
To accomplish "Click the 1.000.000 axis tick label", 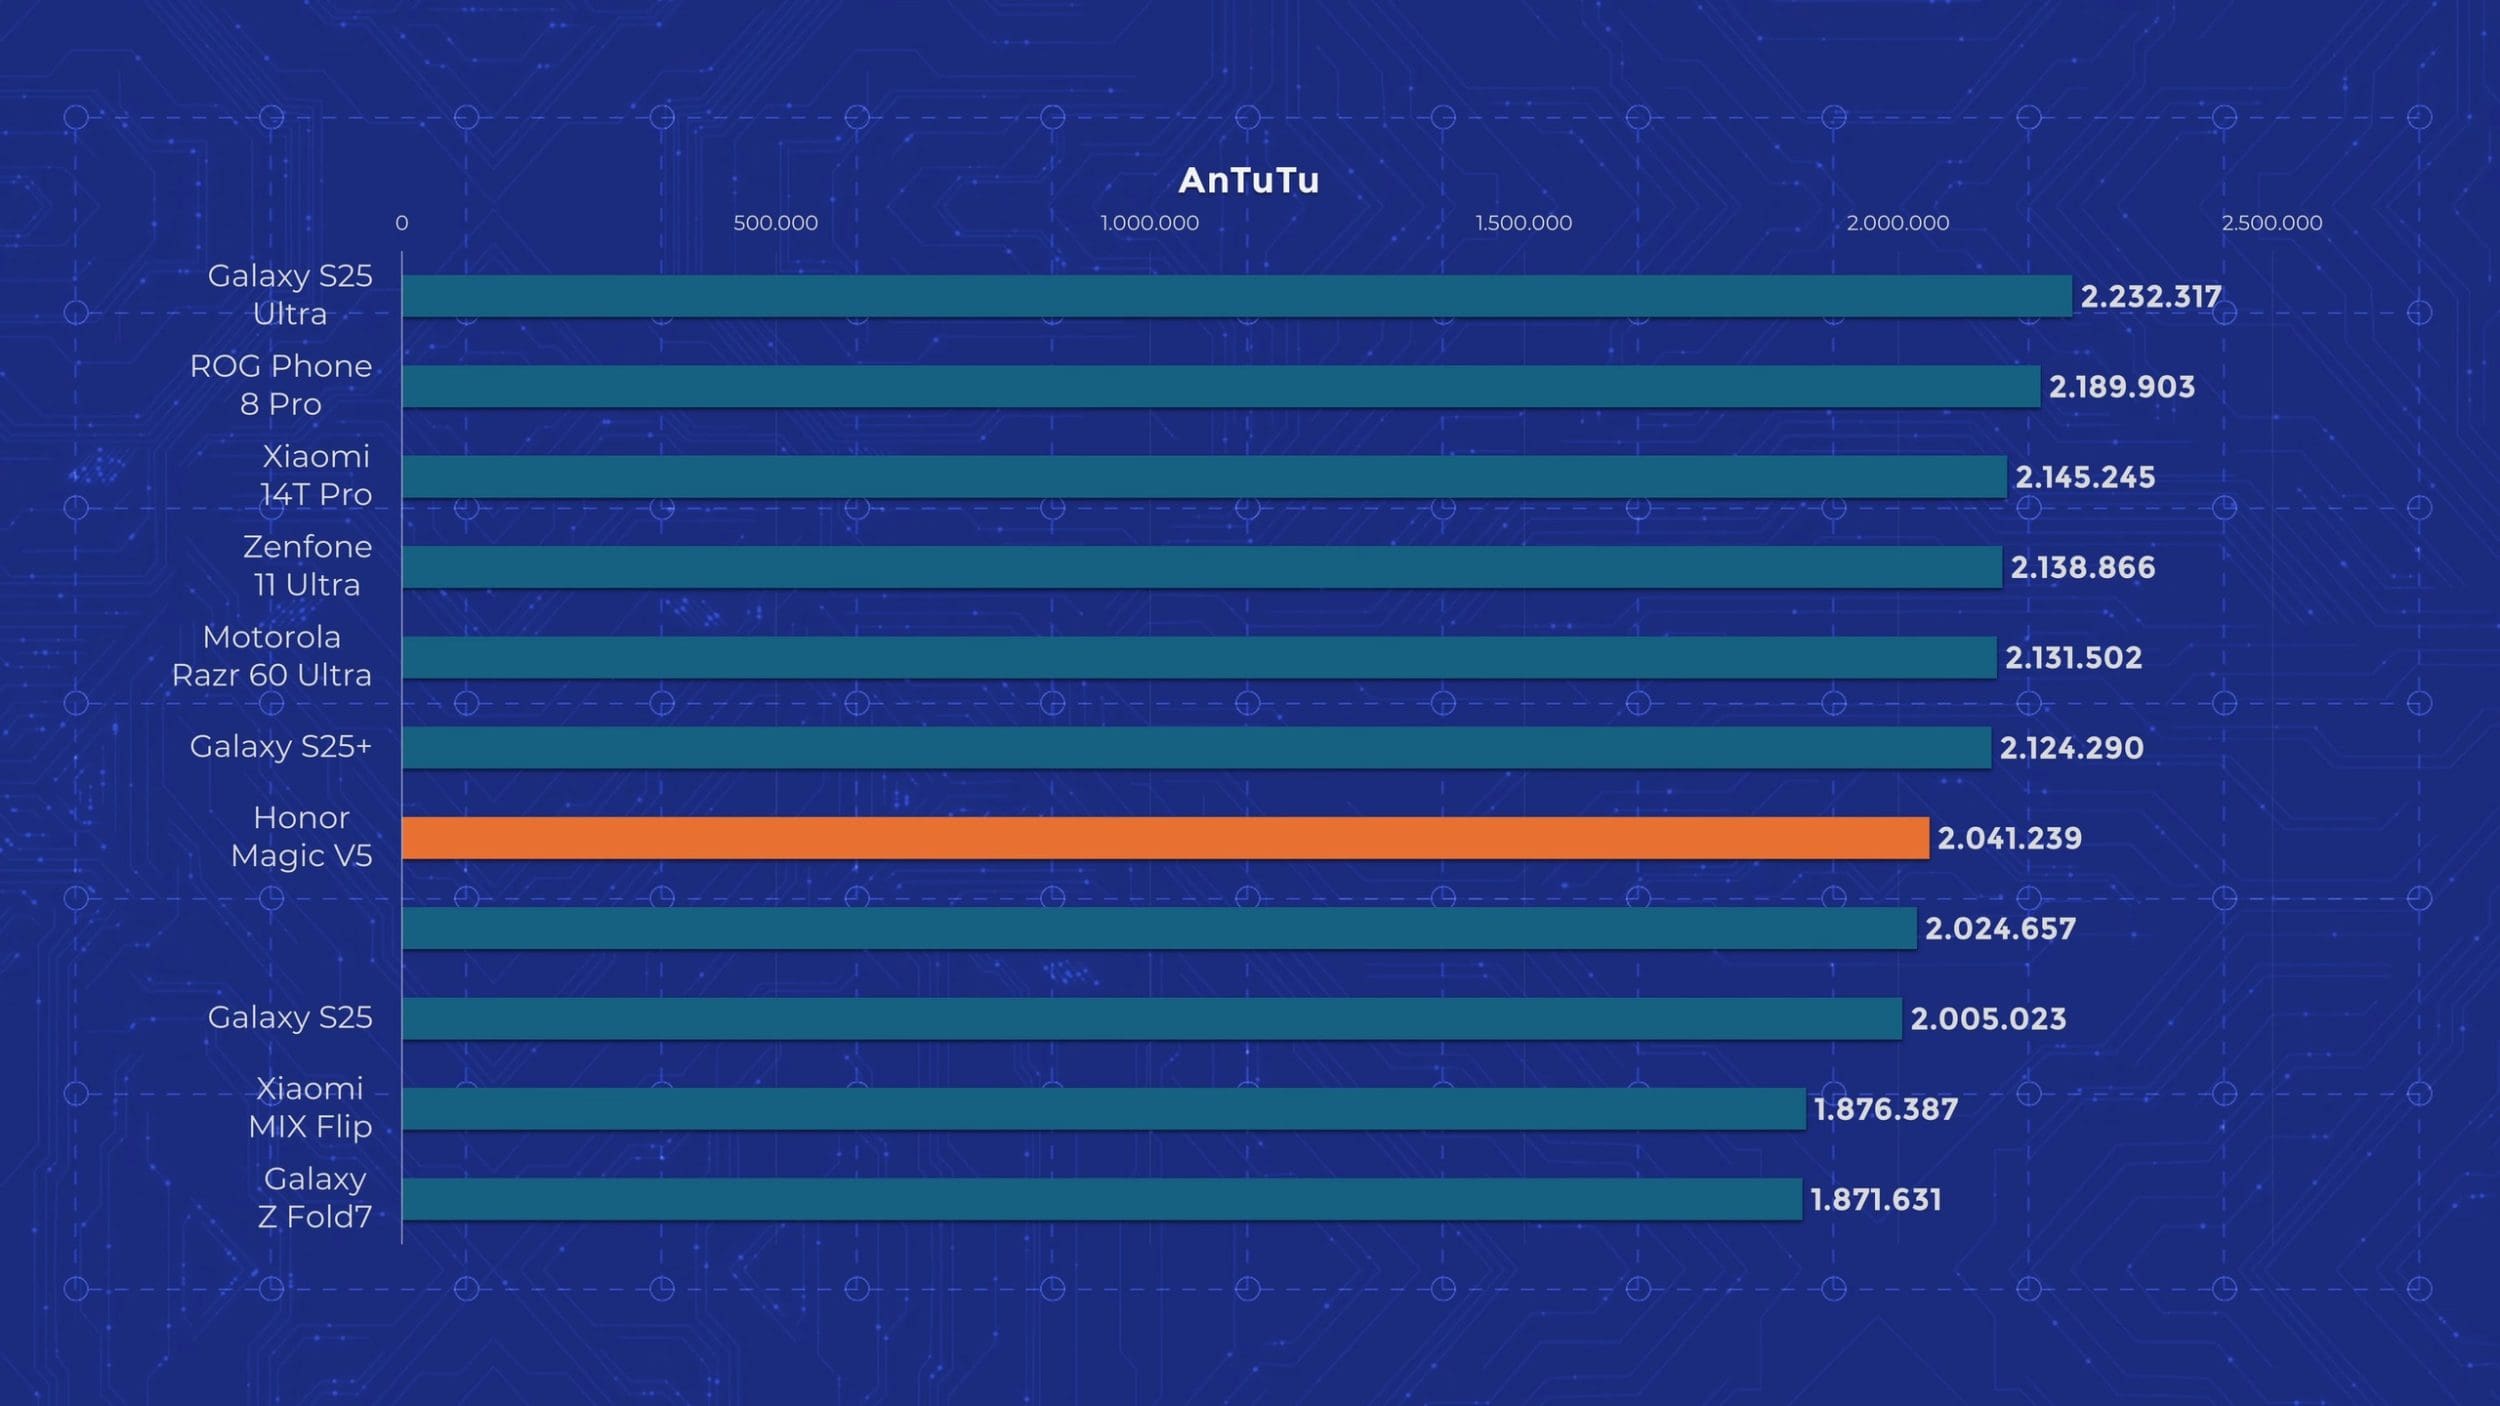I will (1149, 223).
